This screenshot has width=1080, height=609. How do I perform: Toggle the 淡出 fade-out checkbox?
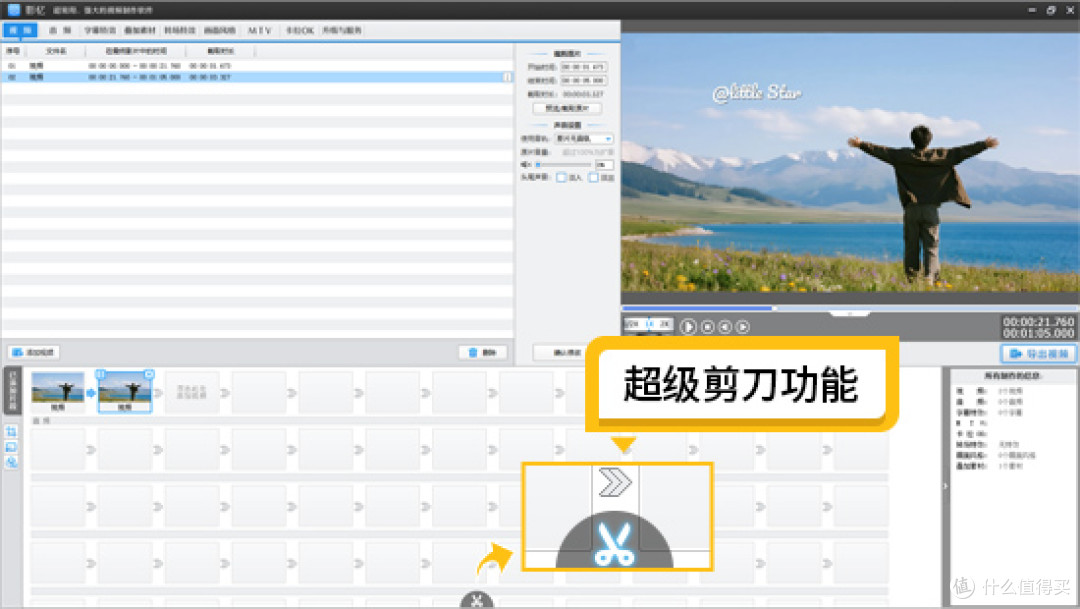click(x=593, y=178)
